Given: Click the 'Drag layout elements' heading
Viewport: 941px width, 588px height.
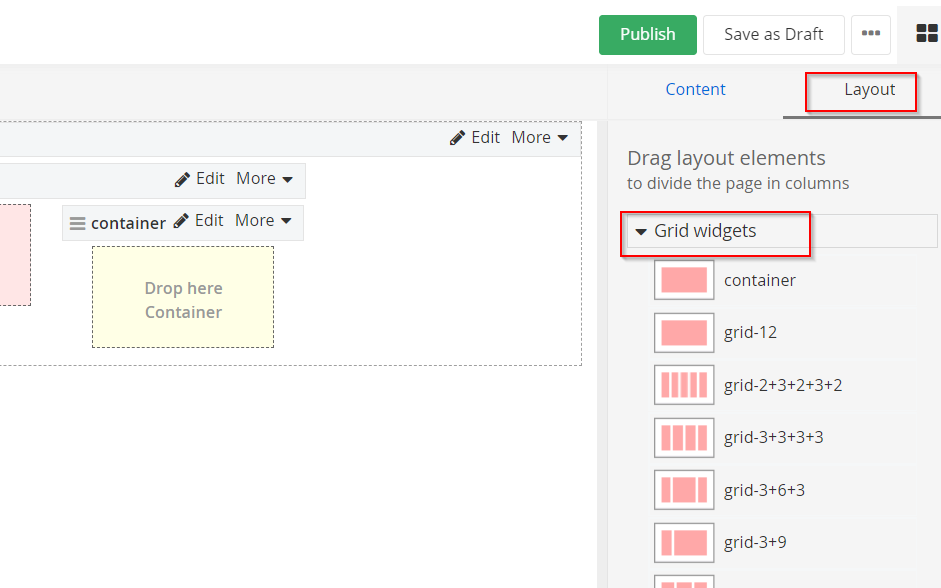Looking at the screenshot, I should 726,158.
